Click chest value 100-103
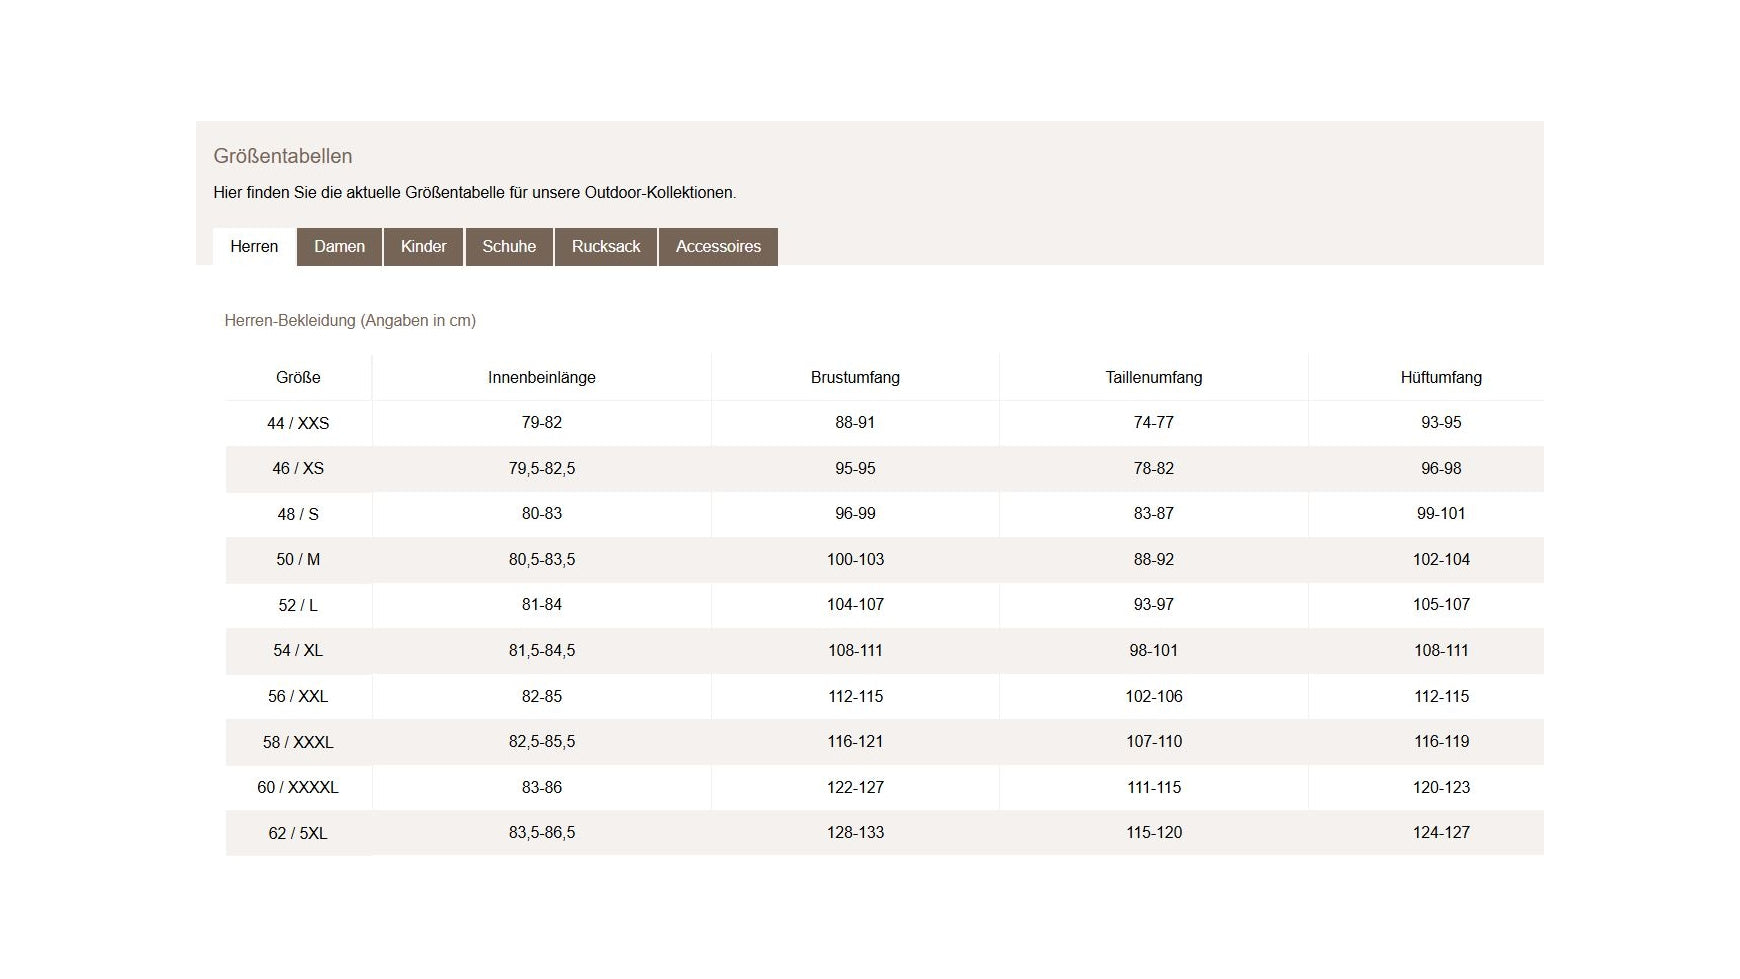The height and width of the screenshot is (979, 1740). 855,560
